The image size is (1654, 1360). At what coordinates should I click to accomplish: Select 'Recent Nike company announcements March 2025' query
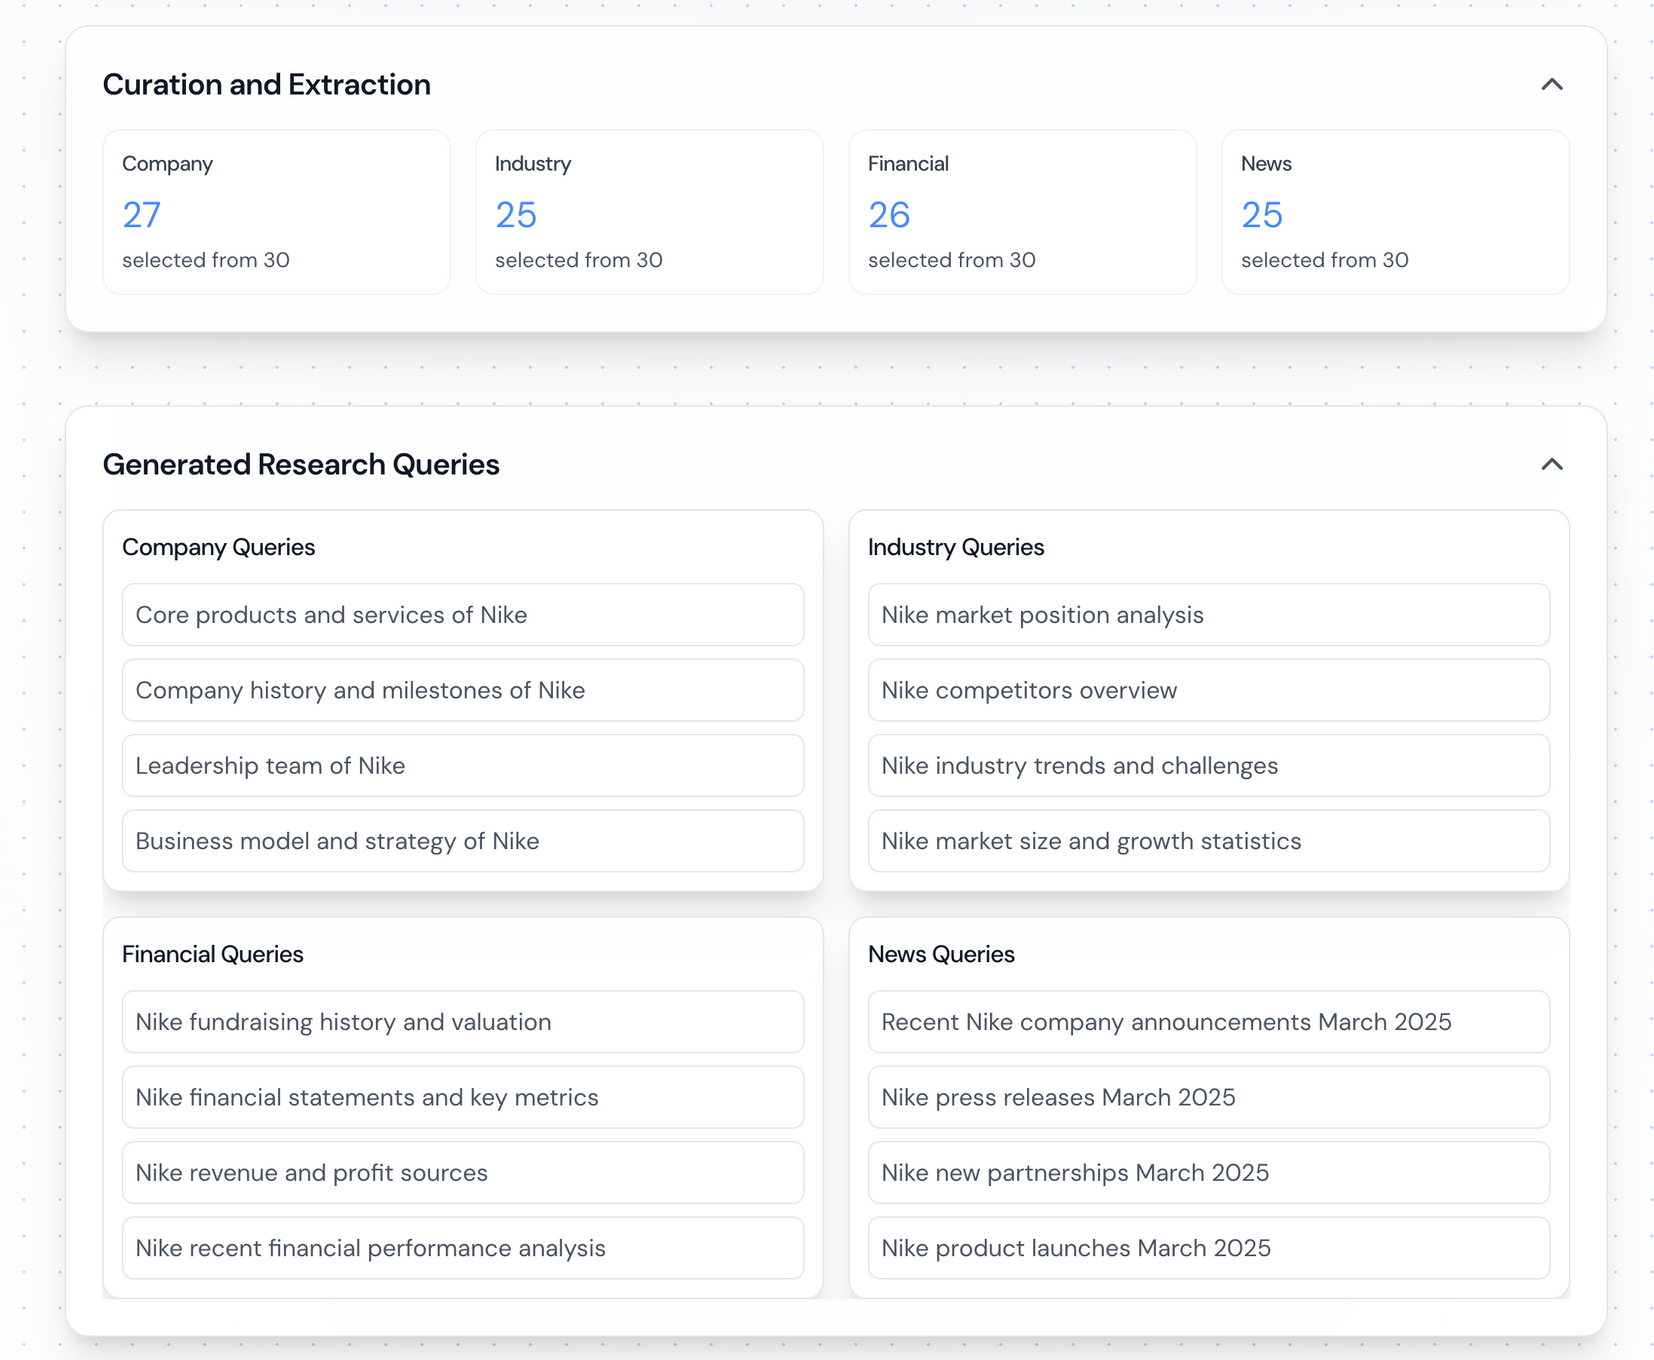pos(1209,1022)
